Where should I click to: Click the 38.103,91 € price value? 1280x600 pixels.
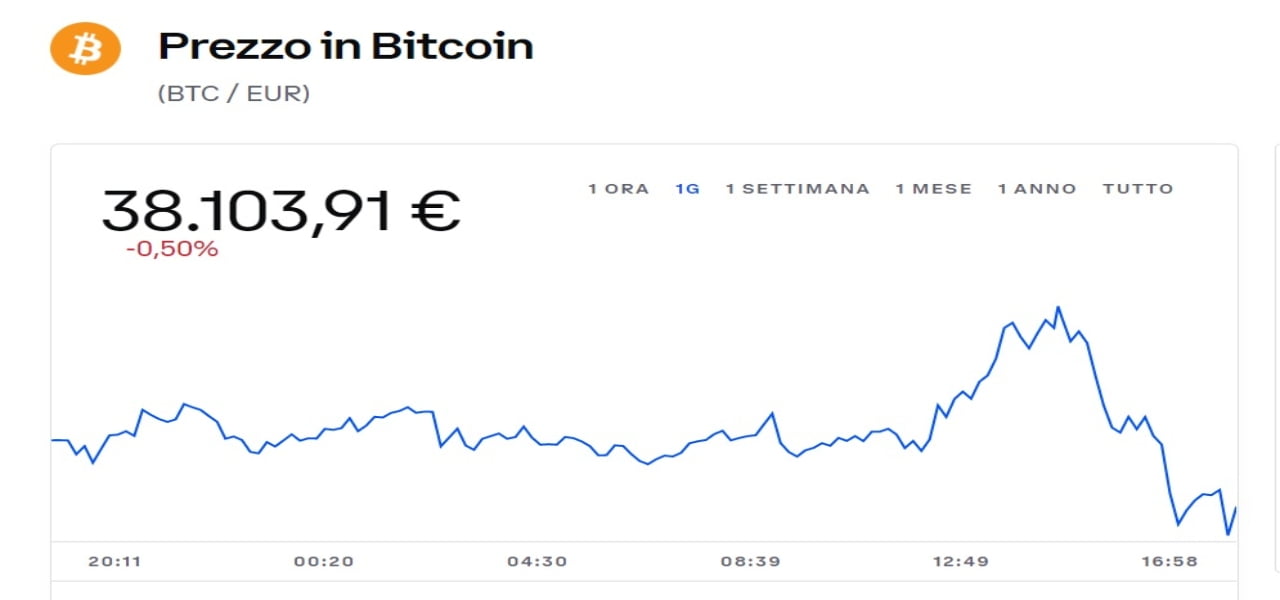[x=280, y=210]
